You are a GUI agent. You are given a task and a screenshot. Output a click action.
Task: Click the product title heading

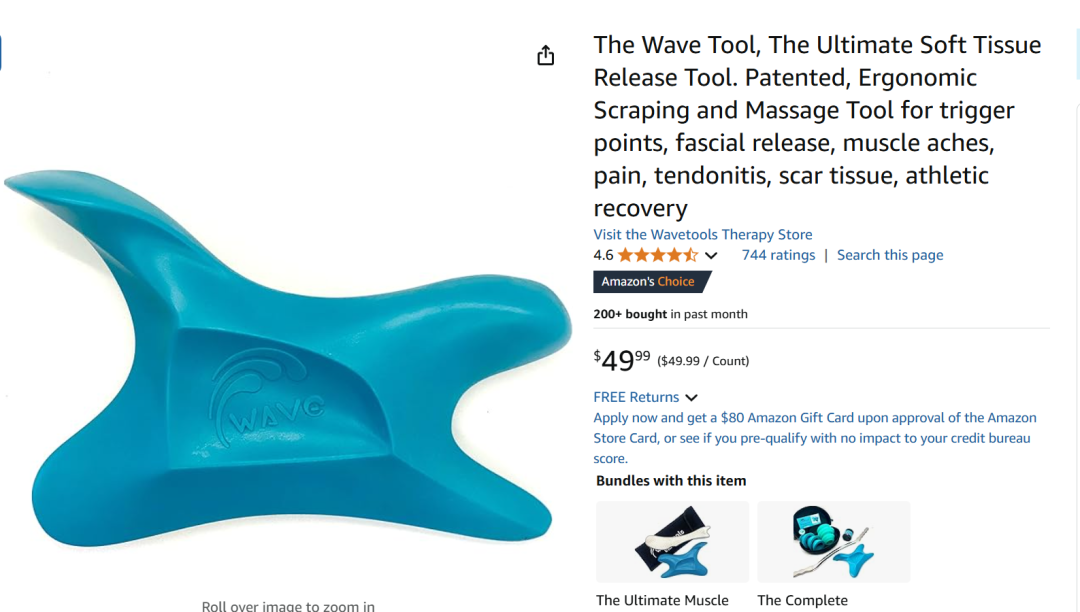[x=818, y=126]
